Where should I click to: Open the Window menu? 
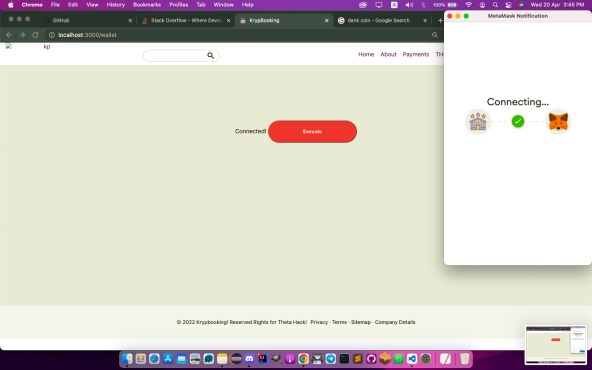pyautogui.click(x=224, y=5)
